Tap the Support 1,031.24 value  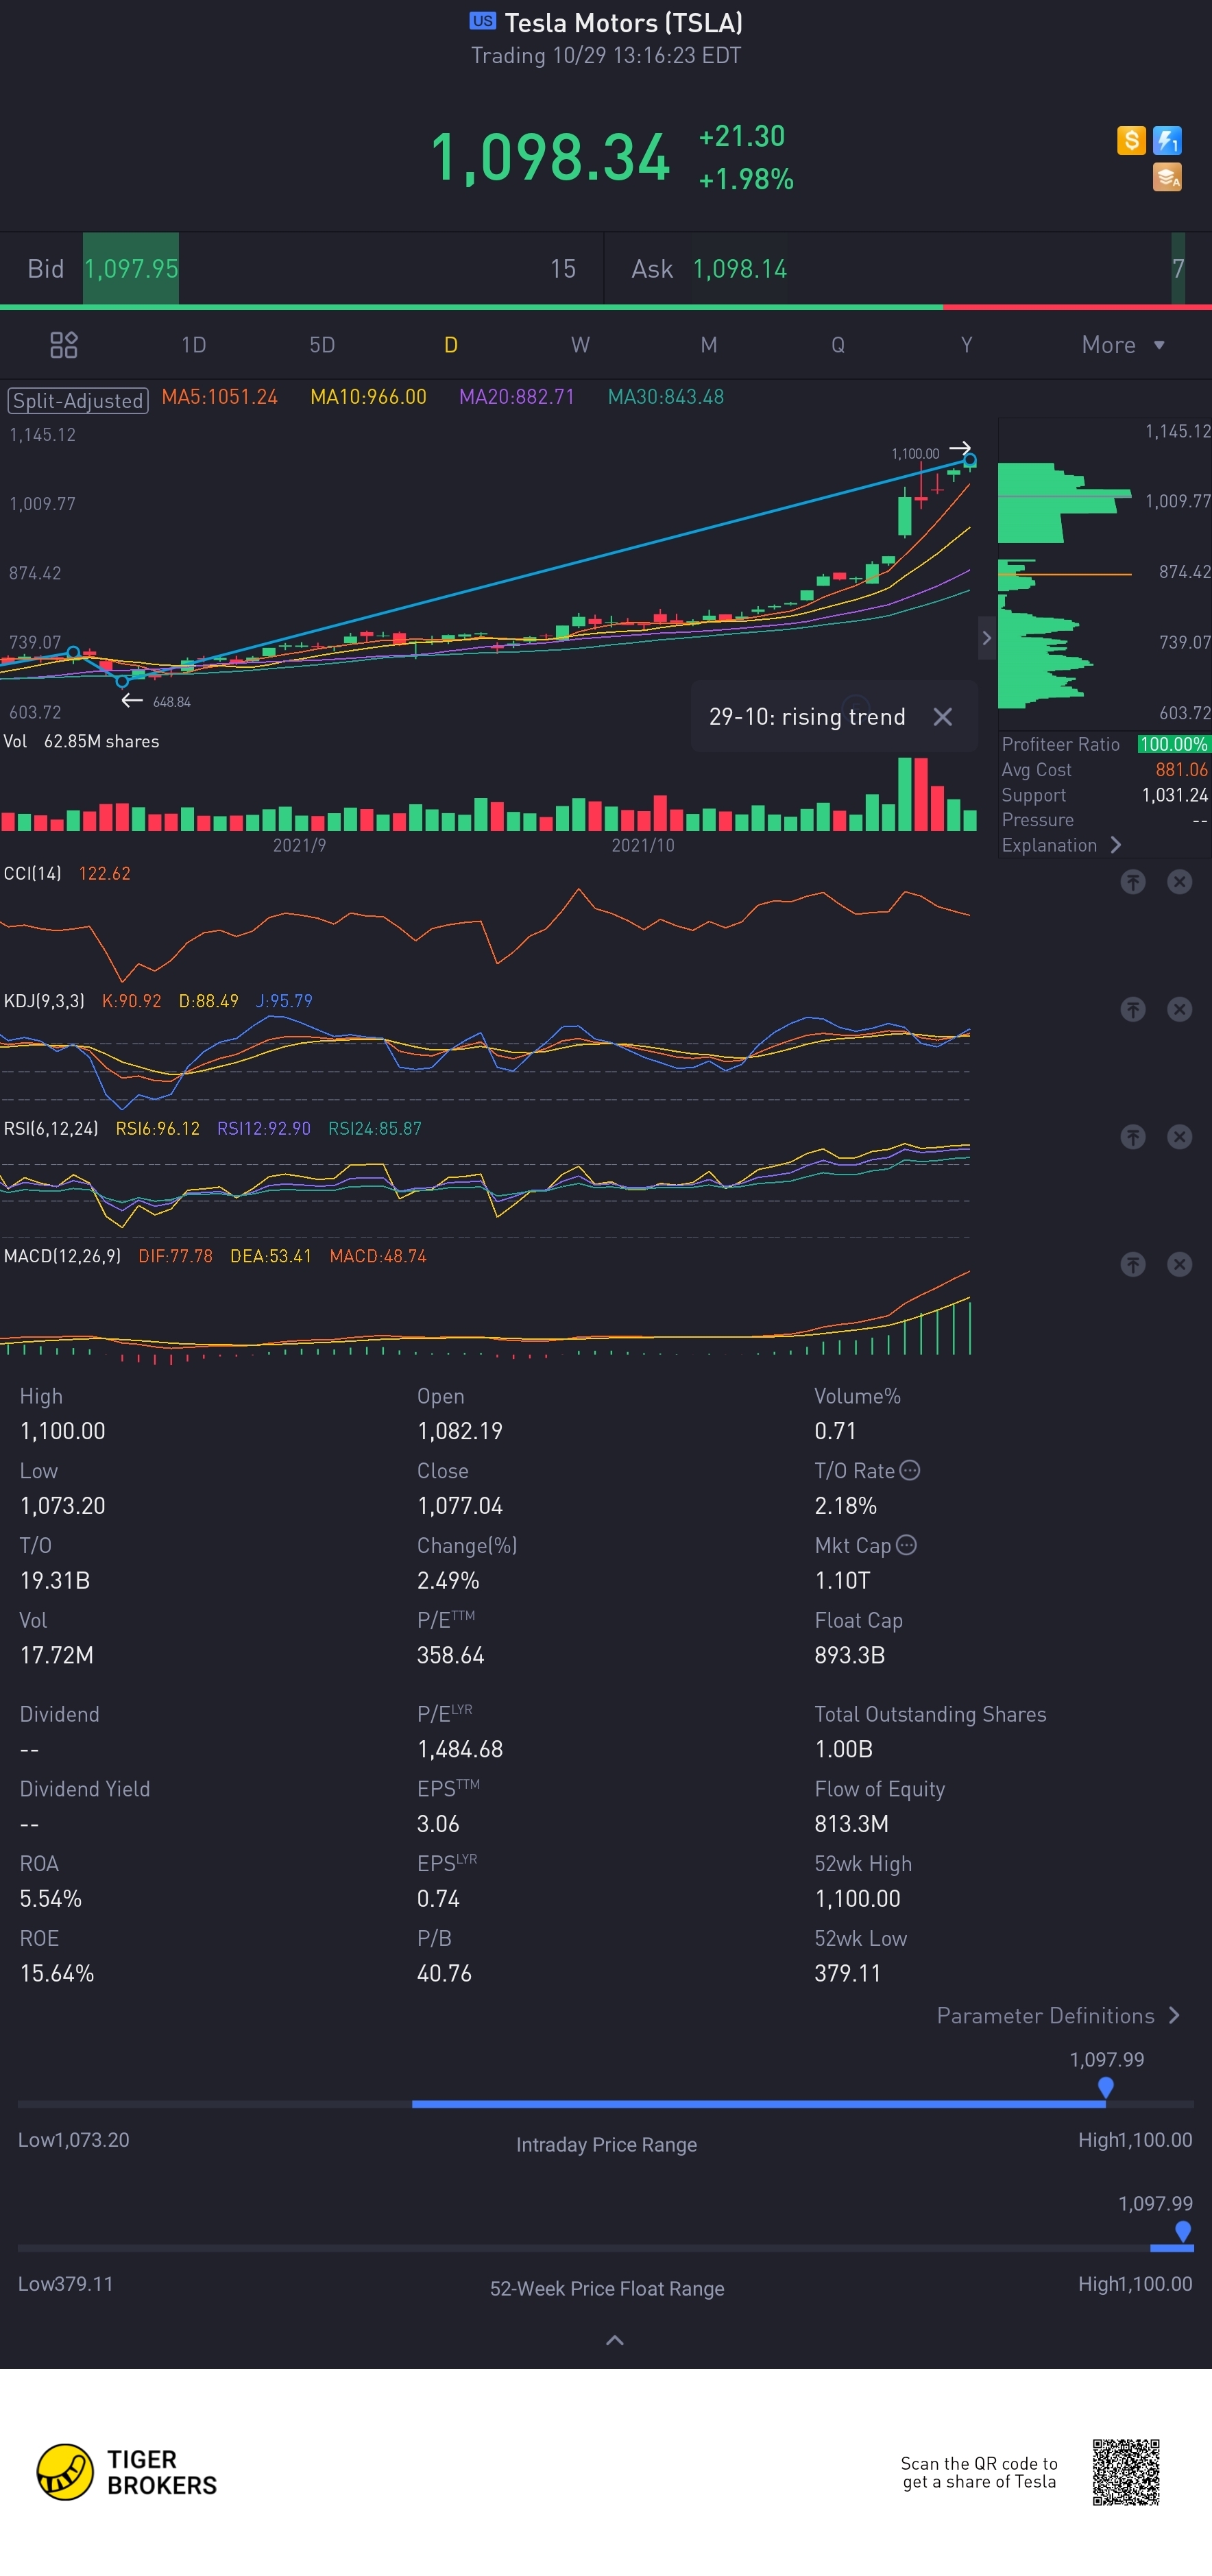(x=1175, y=795)
